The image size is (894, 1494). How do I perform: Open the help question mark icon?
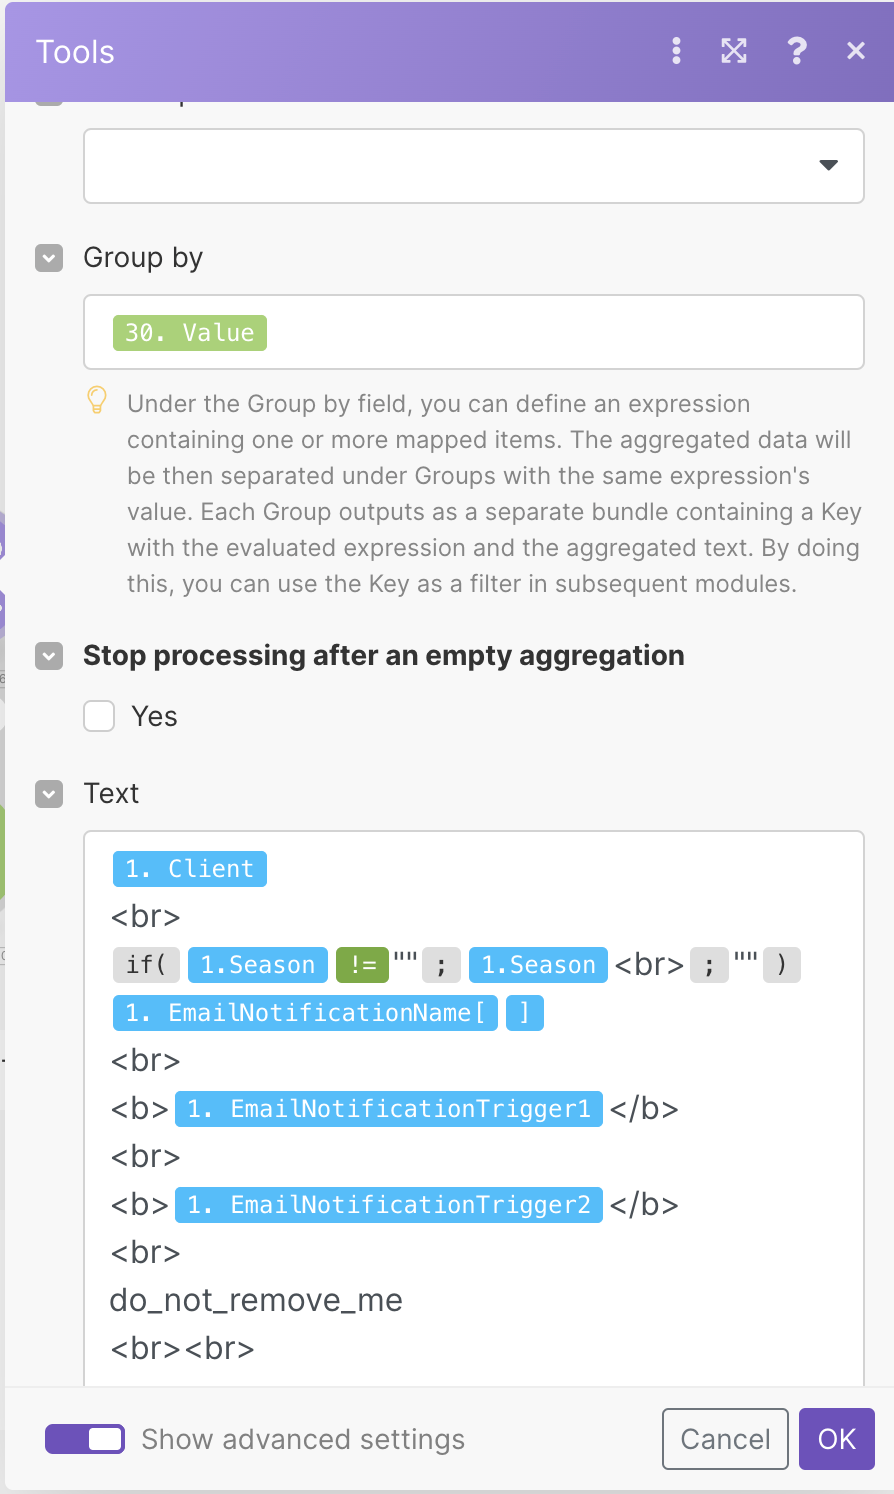(796, 51)
